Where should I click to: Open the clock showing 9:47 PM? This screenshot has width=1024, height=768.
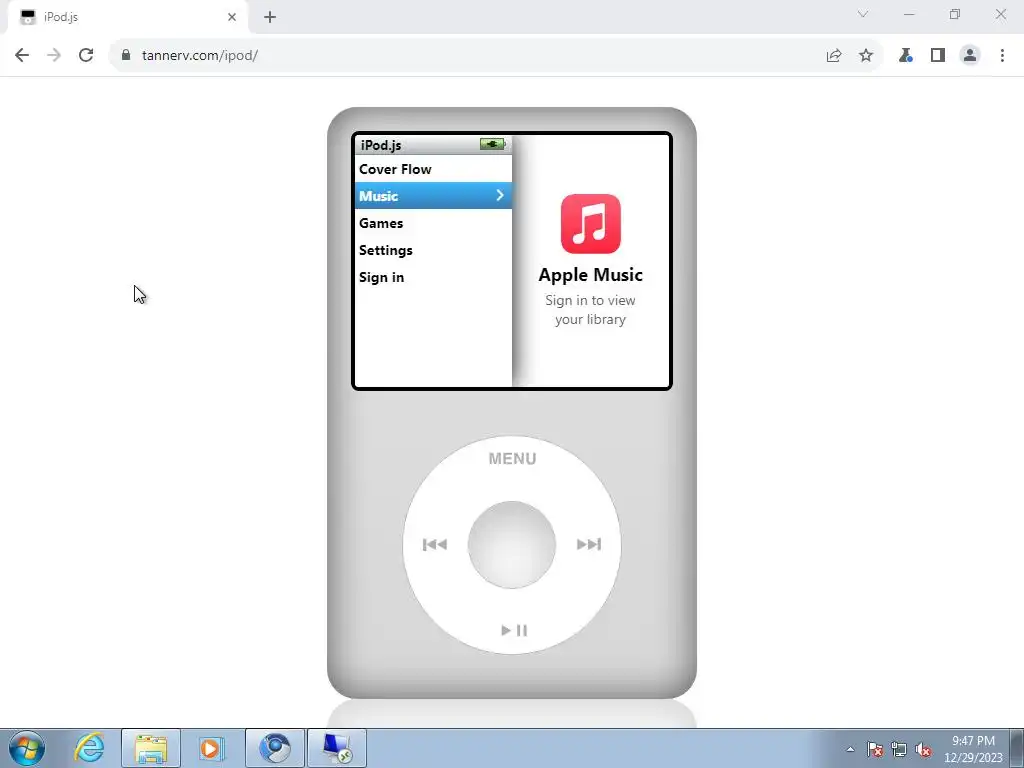click(973, 749)
